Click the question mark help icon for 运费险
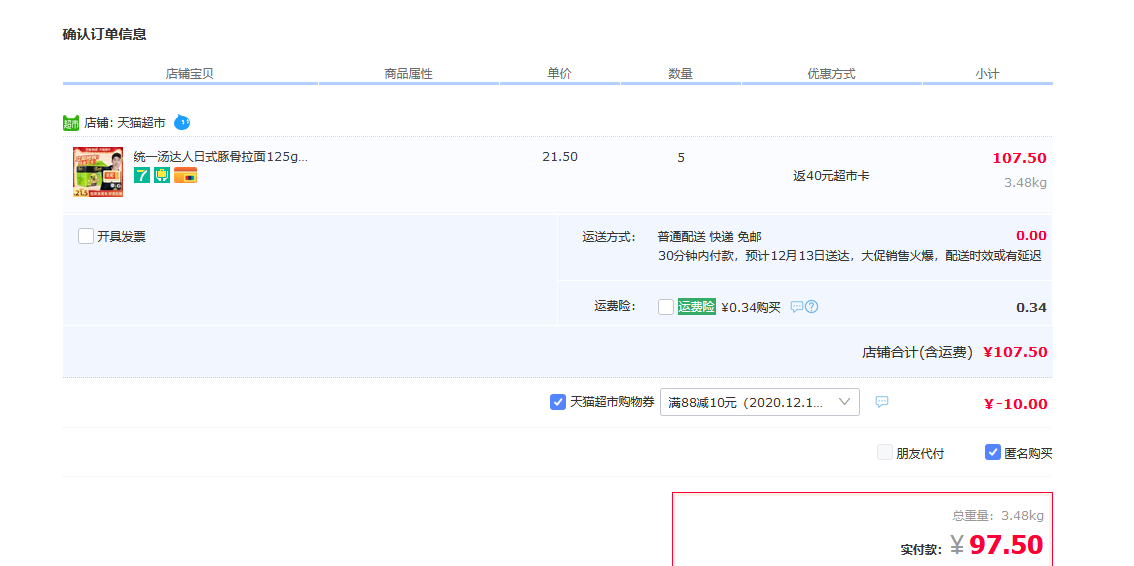This screenshot has width=1134, height=566. tap(811, 306)
